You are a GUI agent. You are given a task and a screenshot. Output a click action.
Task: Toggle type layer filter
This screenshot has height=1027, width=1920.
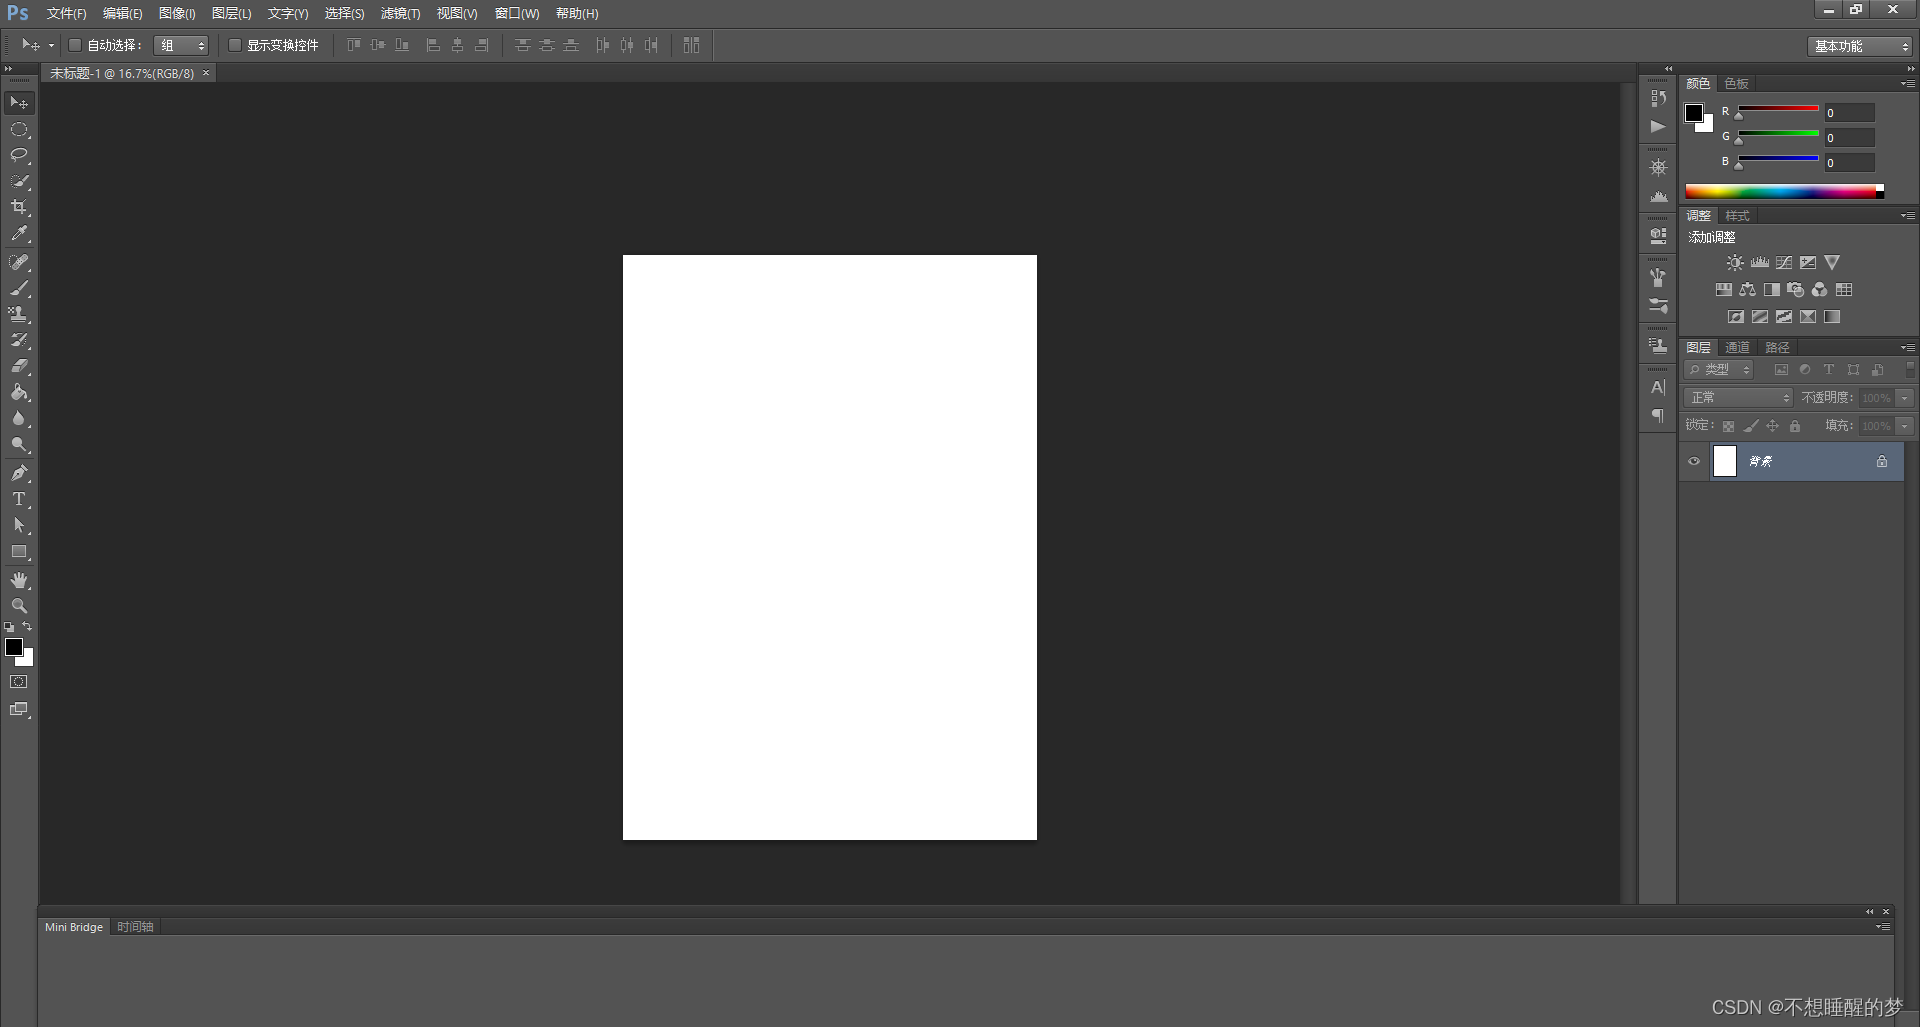[x=1829, y=370]
